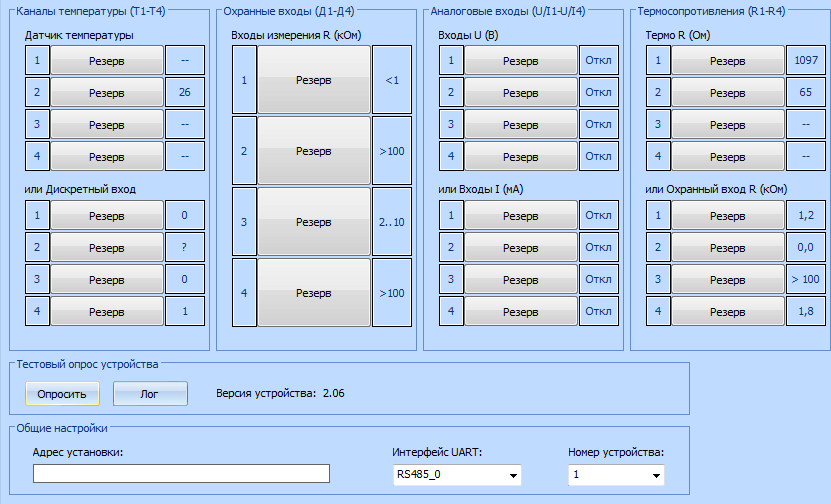Click the Опросить button

coord(63,394)
